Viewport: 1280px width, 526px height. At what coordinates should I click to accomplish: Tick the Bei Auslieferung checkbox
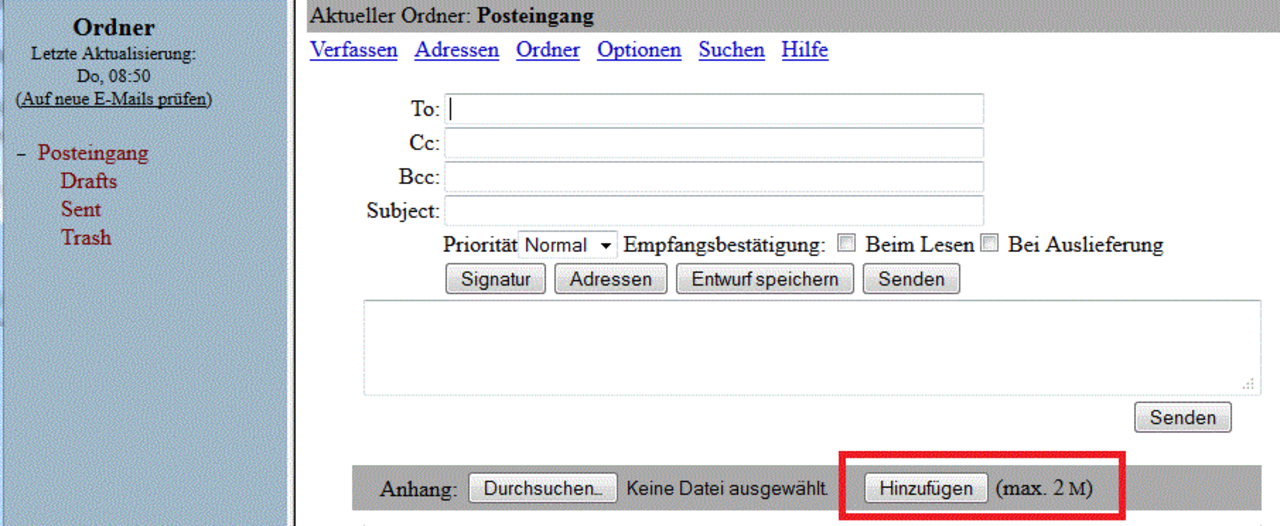click(990, 243)
